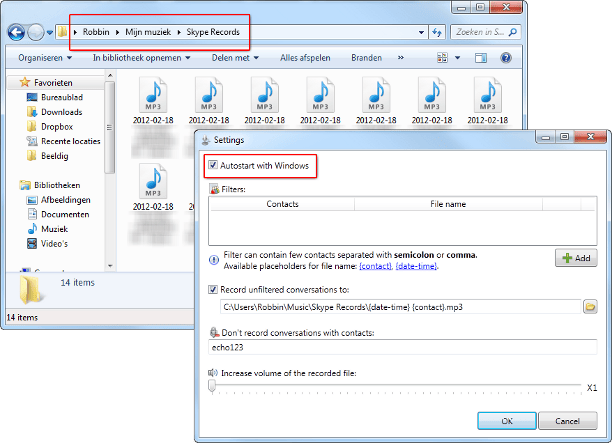Open the Organiseren menu
This screenshot has height=443, width=612.
pos(45,58)
